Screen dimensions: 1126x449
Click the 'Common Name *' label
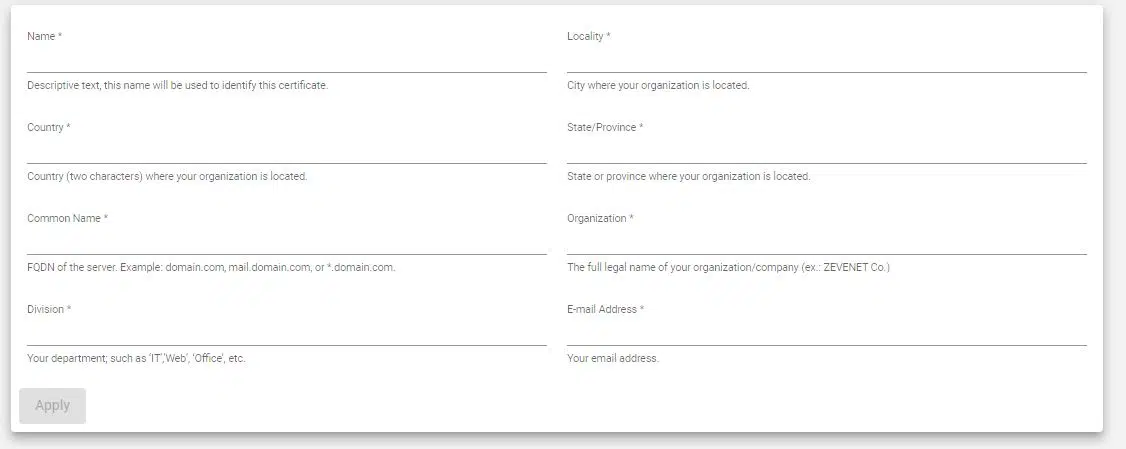click(67, 219)
